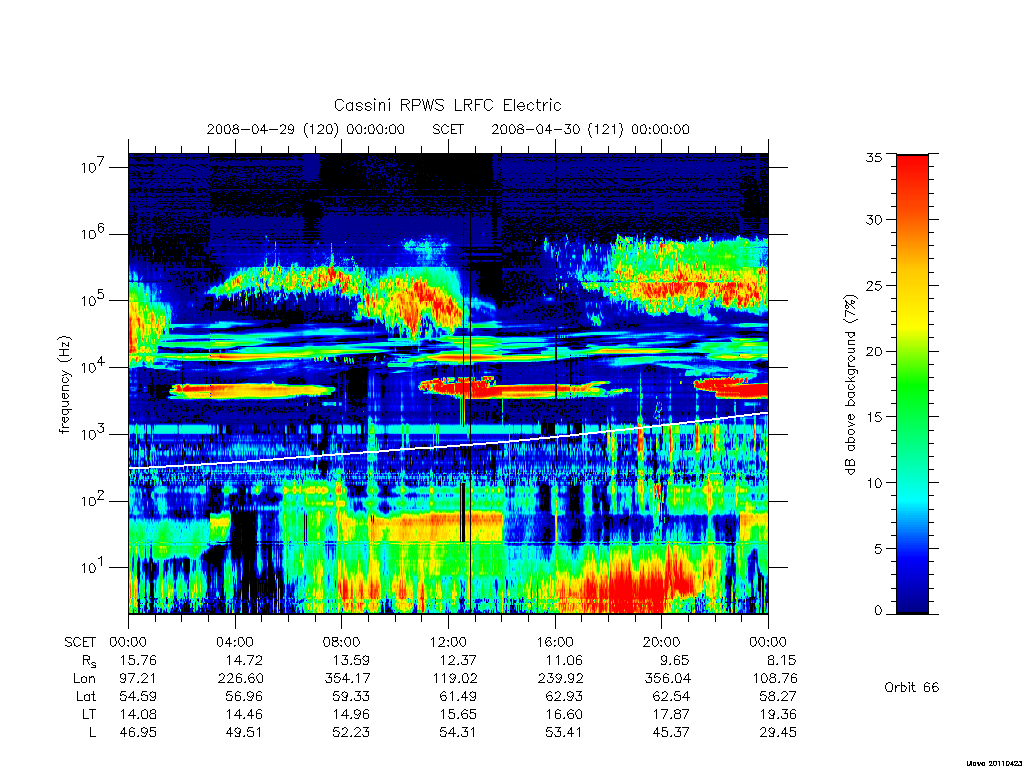Screen dimensions: 1024x768
Task: Click the "dB above background (7%)" label
Action: 850,384
